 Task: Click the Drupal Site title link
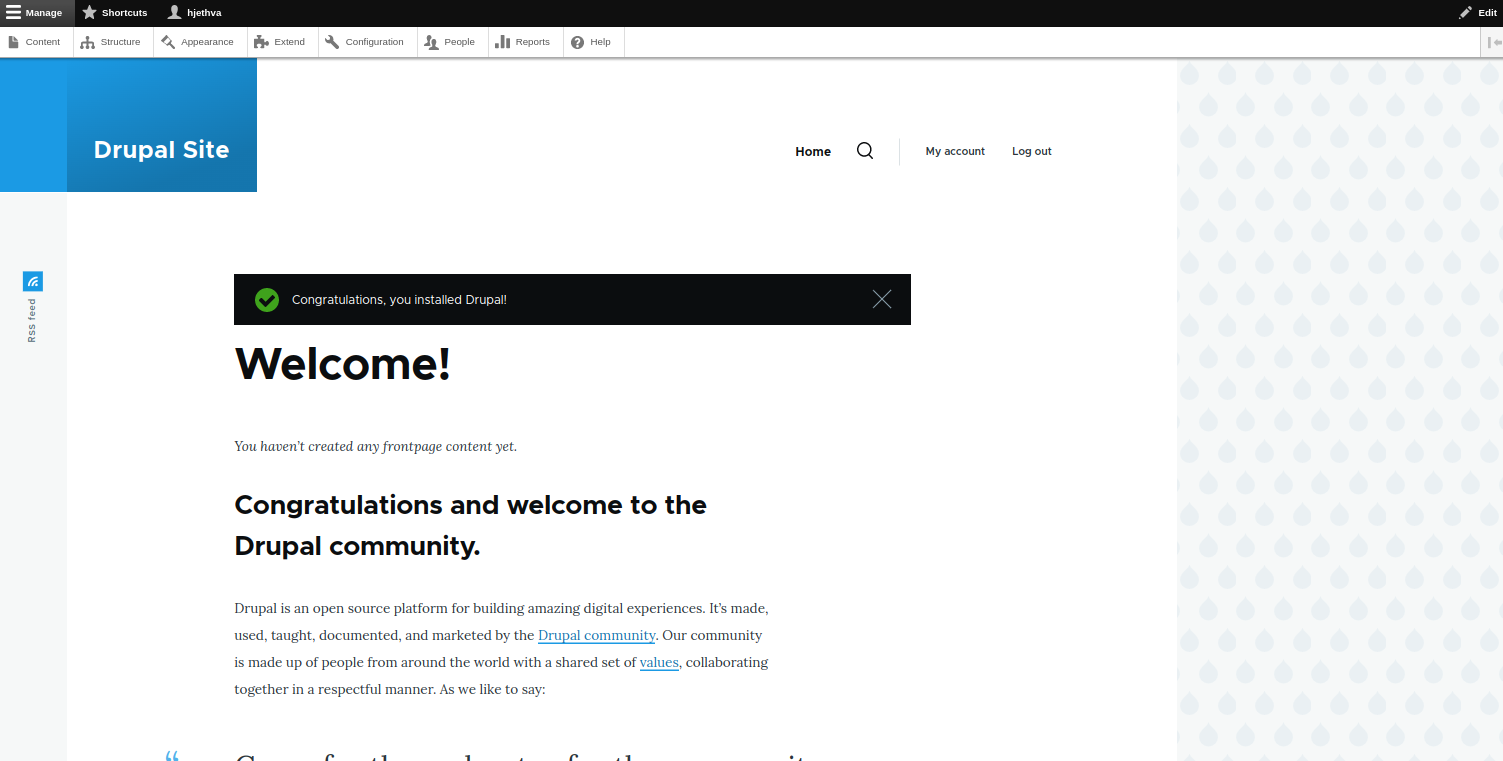pyautogui.click(x=161, y=150)
